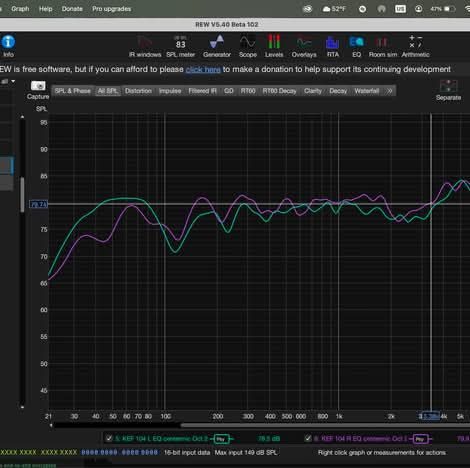Viewport: 470px width, 468px height.
Task: Switch to GD tab
Action: tap(229, 91)
